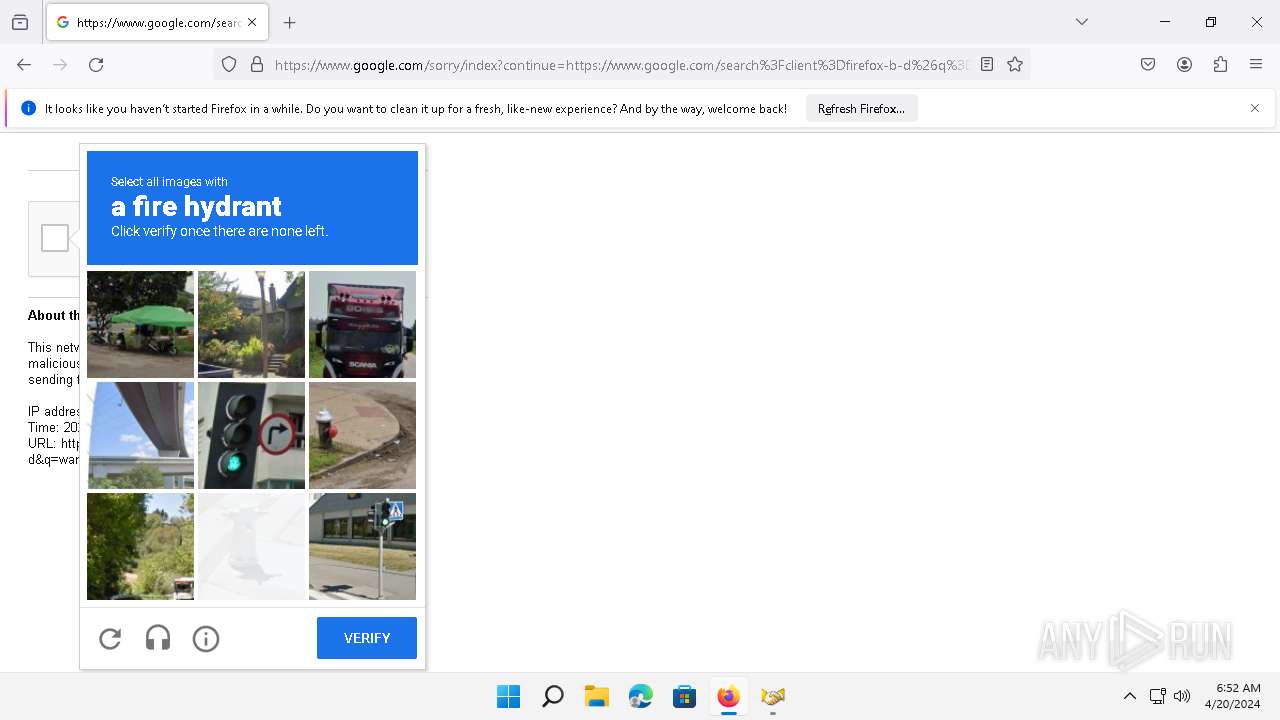1280x720 pixels.
Task: Click Firefox icon in taskbar
Action: (728, 696)
